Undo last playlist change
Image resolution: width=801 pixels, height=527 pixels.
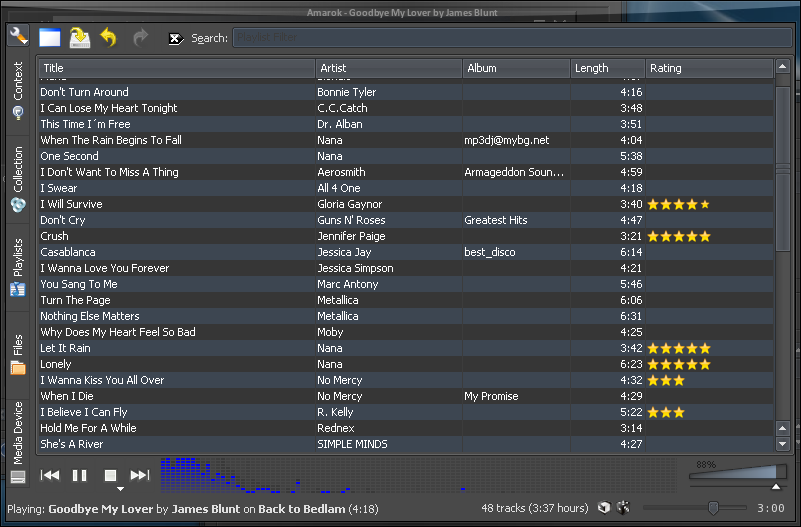coord(108,38)
